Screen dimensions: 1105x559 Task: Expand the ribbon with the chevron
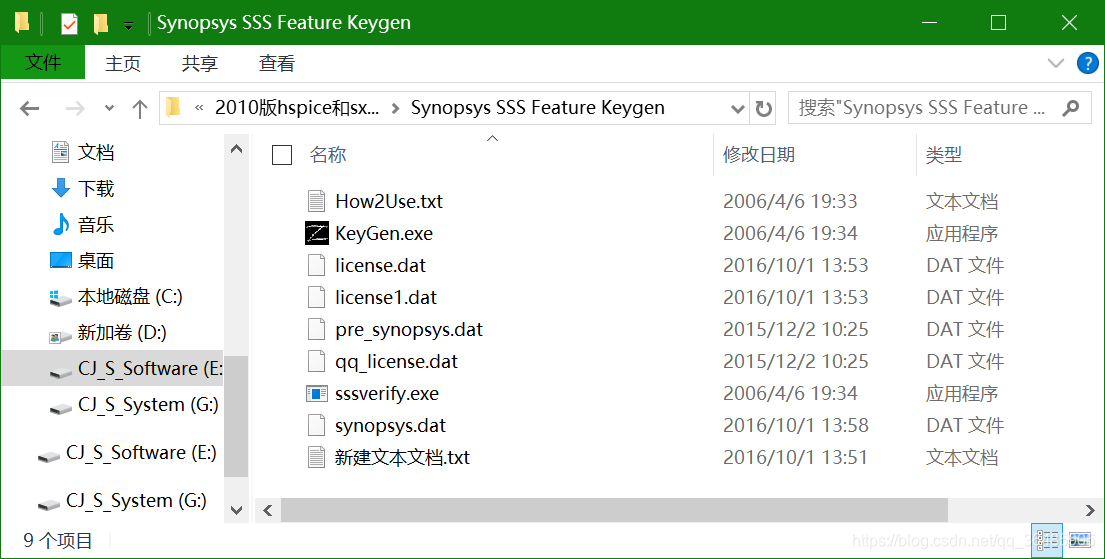(1056, 63)
